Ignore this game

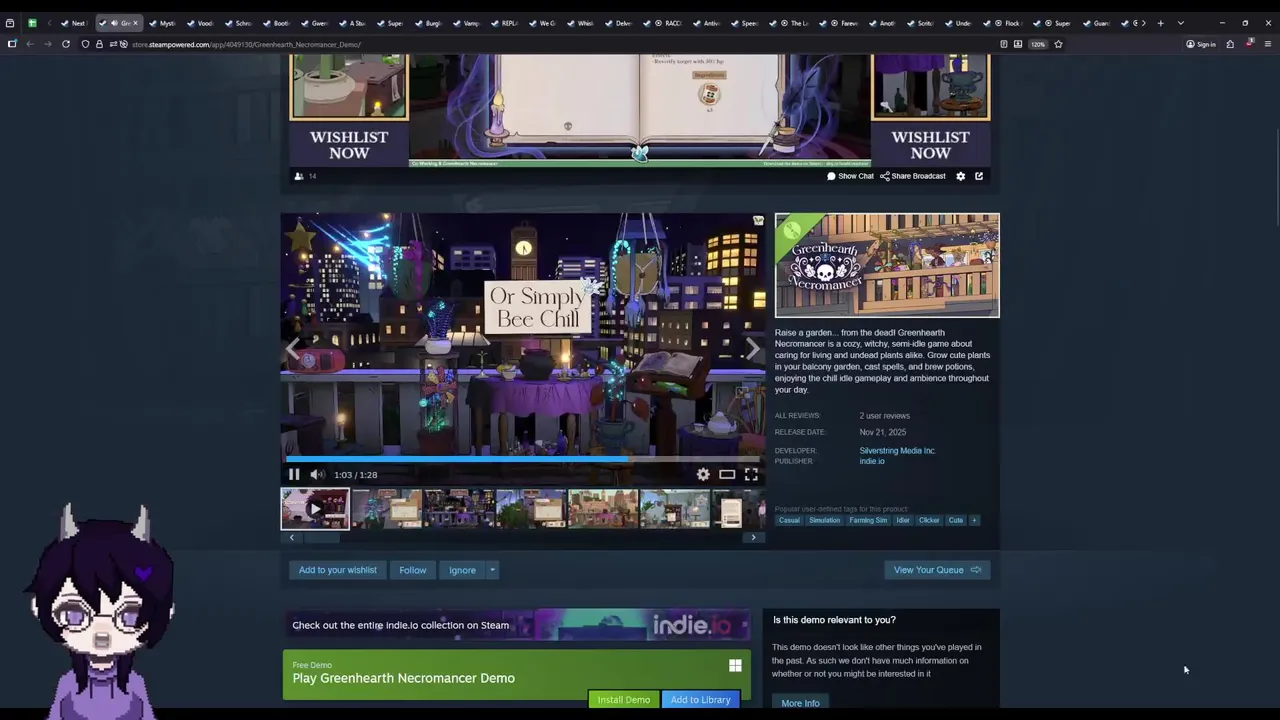[462, 570]
